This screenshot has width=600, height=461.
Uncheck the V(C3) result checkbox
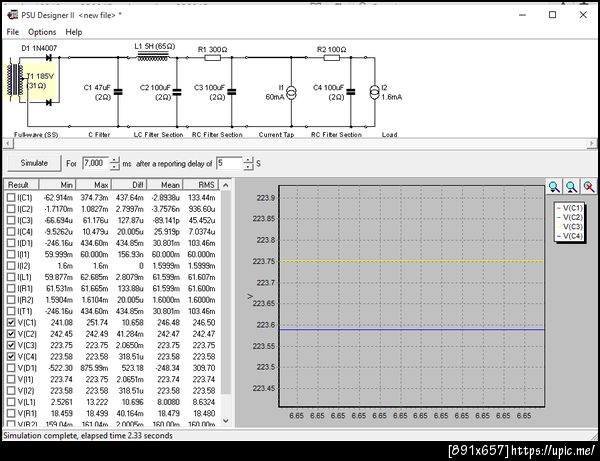[x=11, y=345]
